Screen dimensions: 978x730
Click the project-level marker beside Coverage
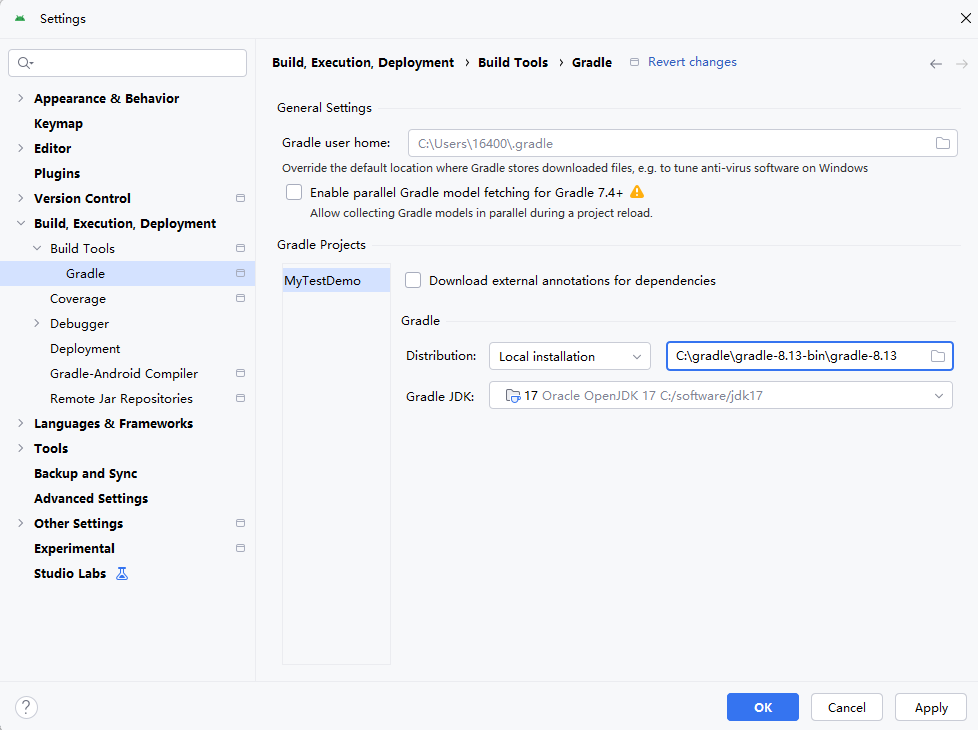pos(240,298)
